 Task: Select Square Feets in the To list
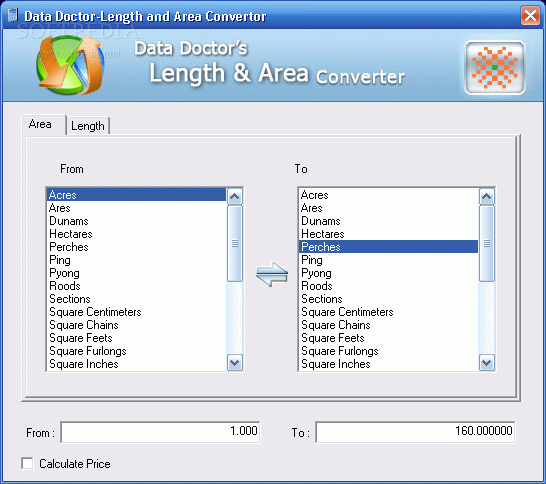(389, 338)
